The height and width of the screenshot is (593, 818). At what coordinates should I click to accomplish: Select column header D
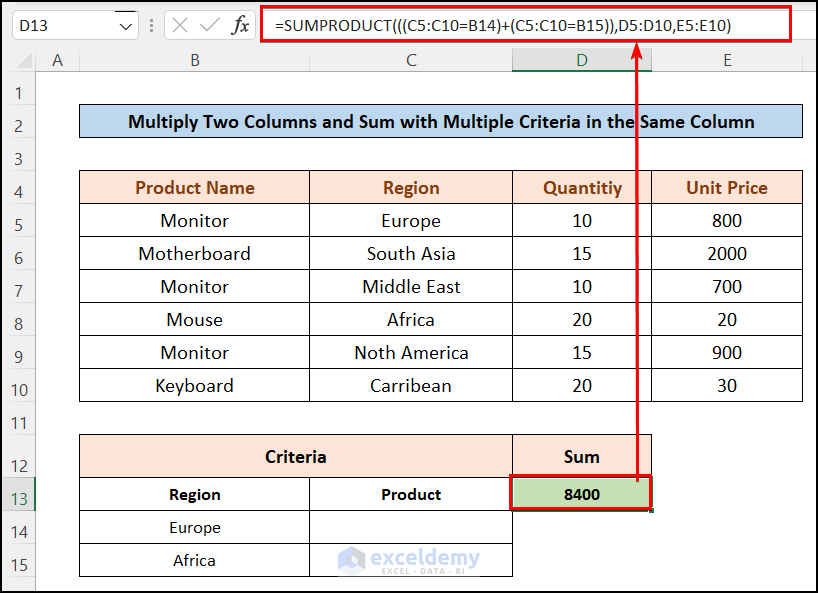click(x=581, y=59)
